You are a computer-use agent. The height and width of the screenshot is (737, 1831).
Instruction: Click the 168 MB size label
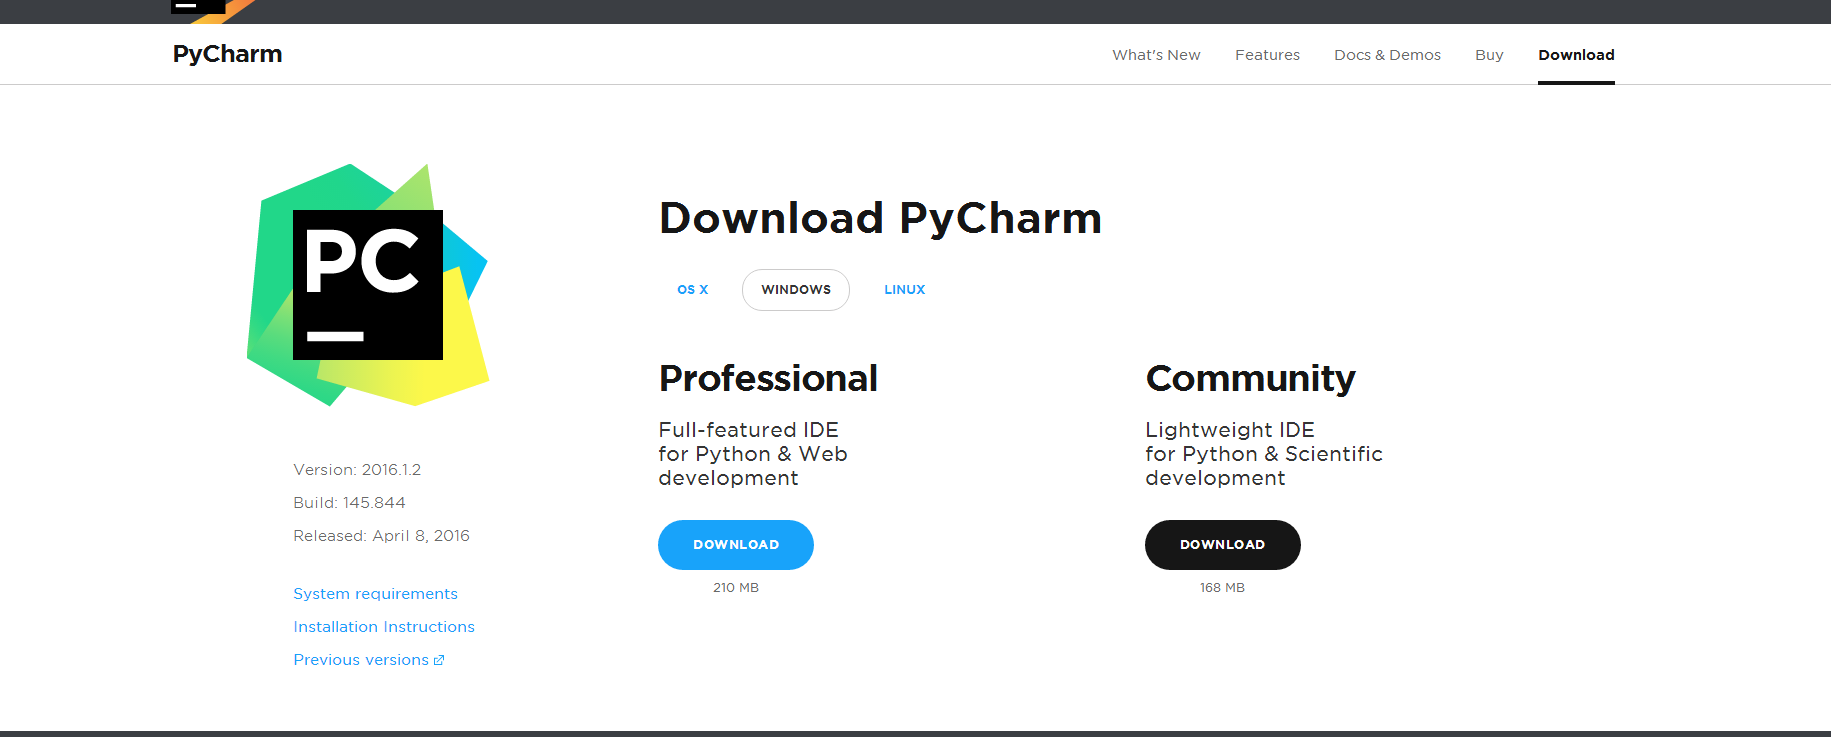(1223, 588)
